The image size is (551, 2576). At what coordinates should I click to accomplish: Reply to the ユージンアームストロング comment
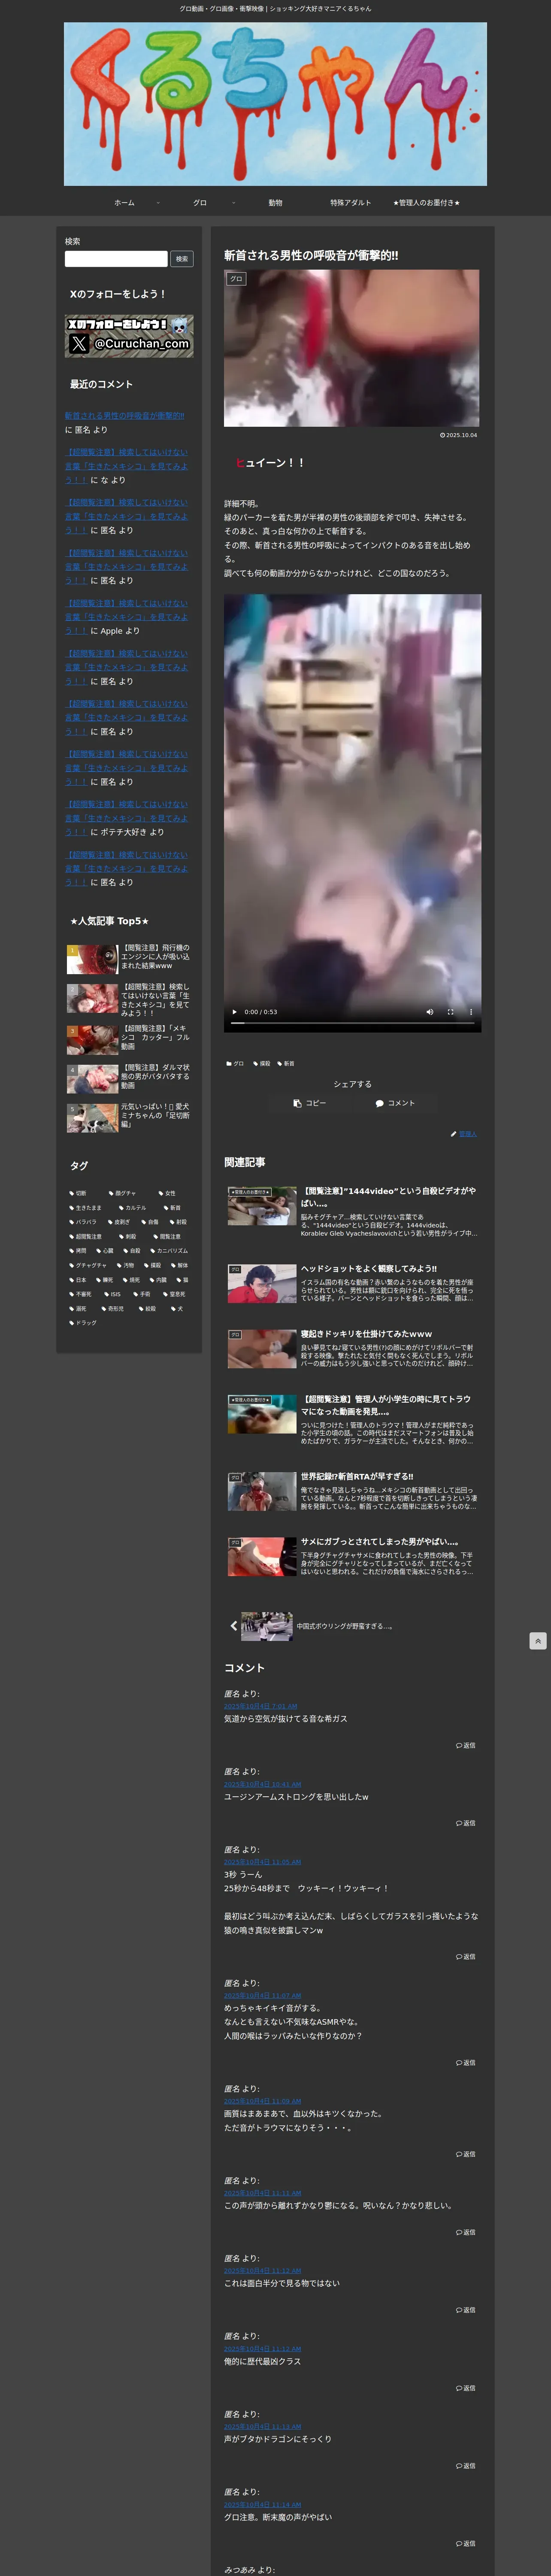[x=466, y=1823]
